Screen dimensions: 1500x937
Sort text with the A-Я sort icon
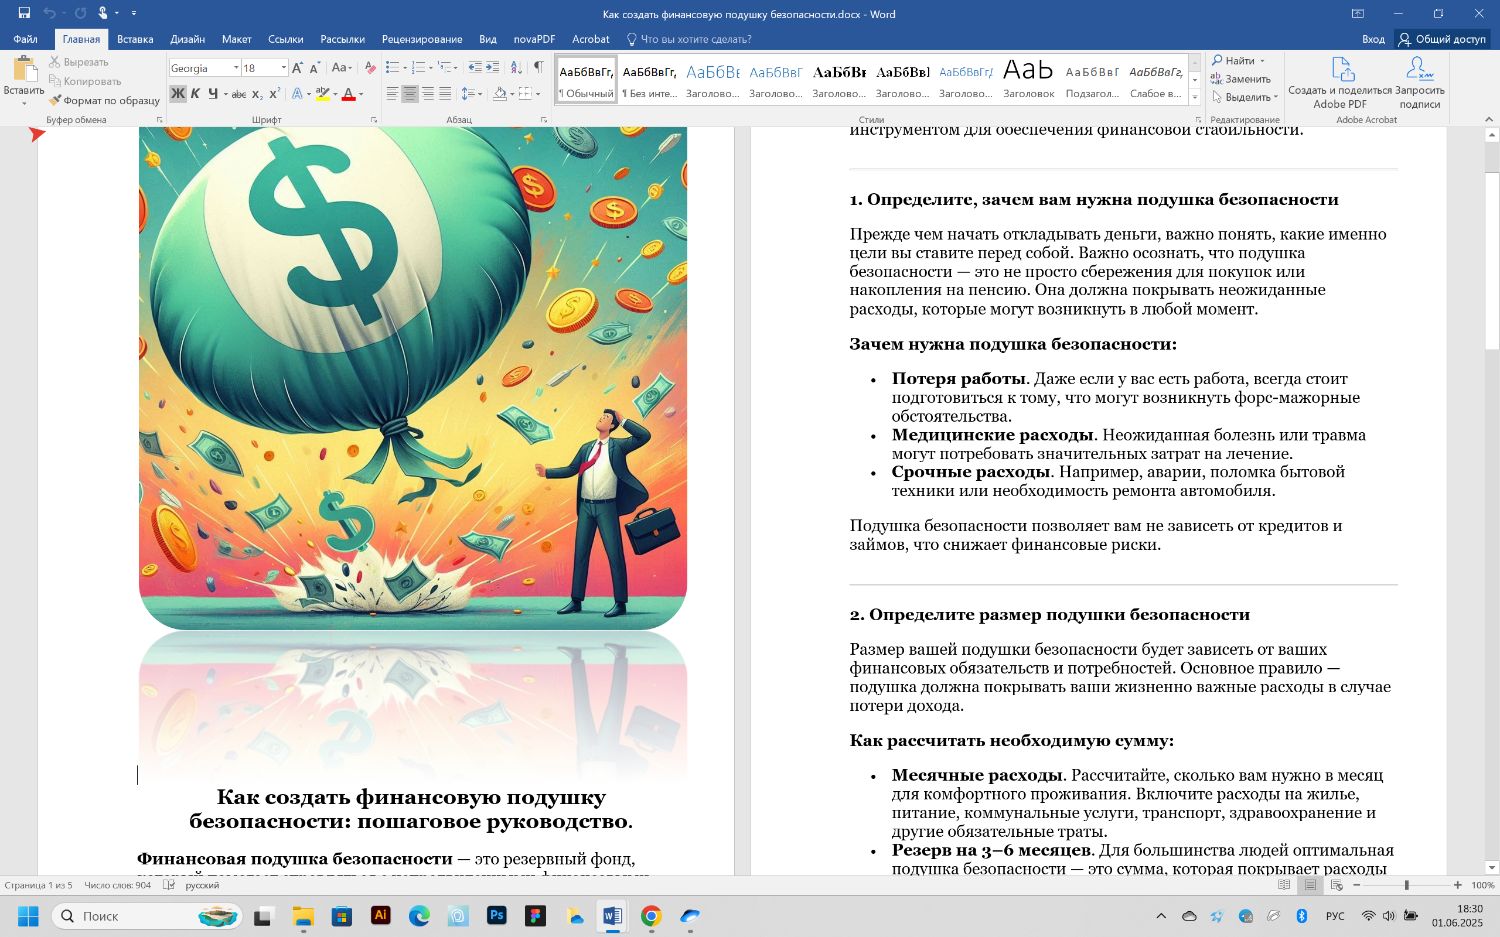coord(516,68)
